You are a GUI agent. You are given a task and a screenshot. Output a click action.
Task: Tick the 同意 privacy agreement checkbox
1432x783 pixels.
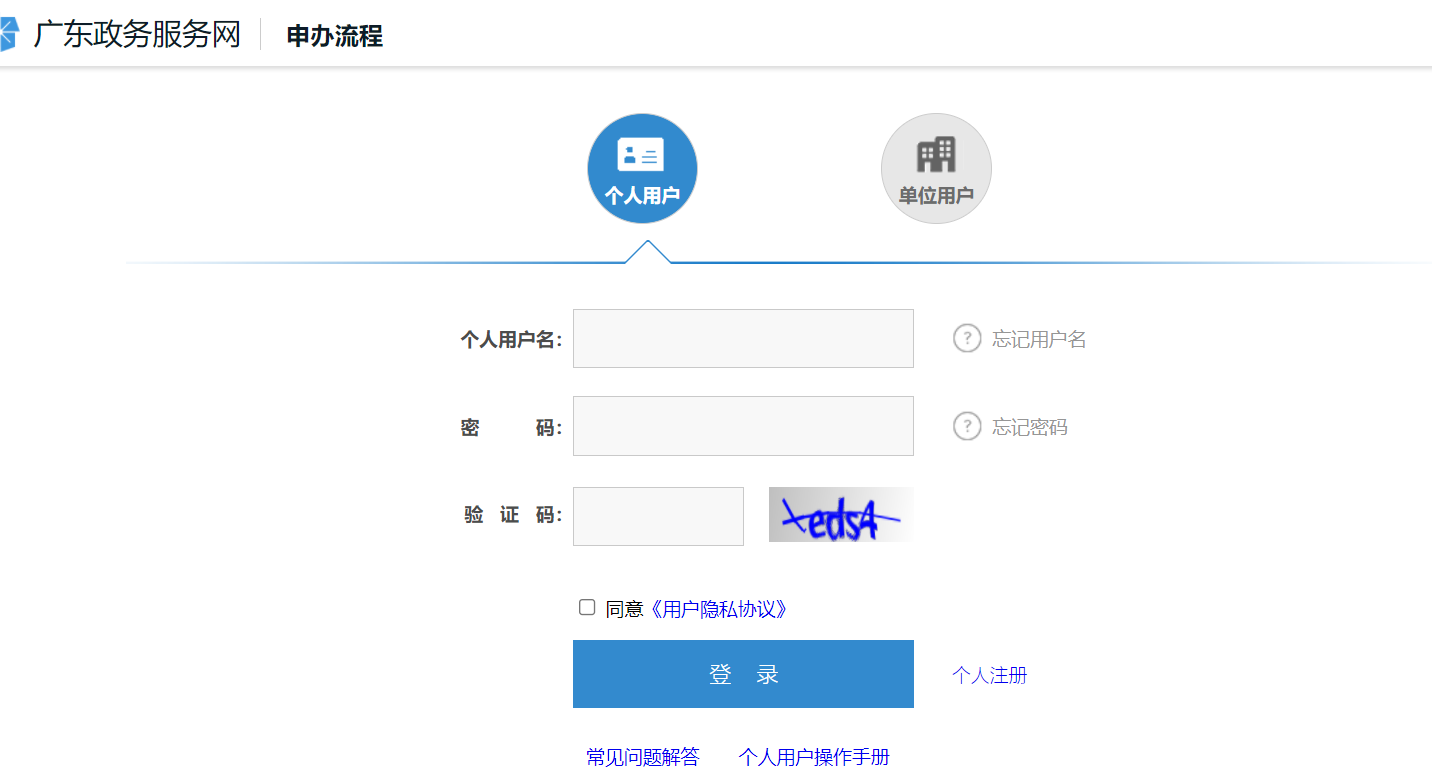click(587, 607)
